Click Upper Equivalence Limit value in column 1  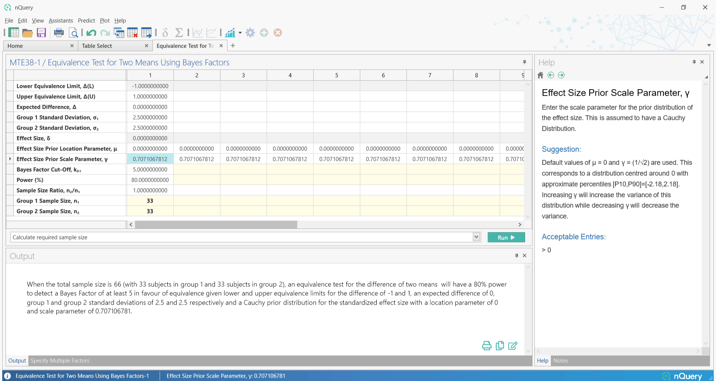point(150,96)
